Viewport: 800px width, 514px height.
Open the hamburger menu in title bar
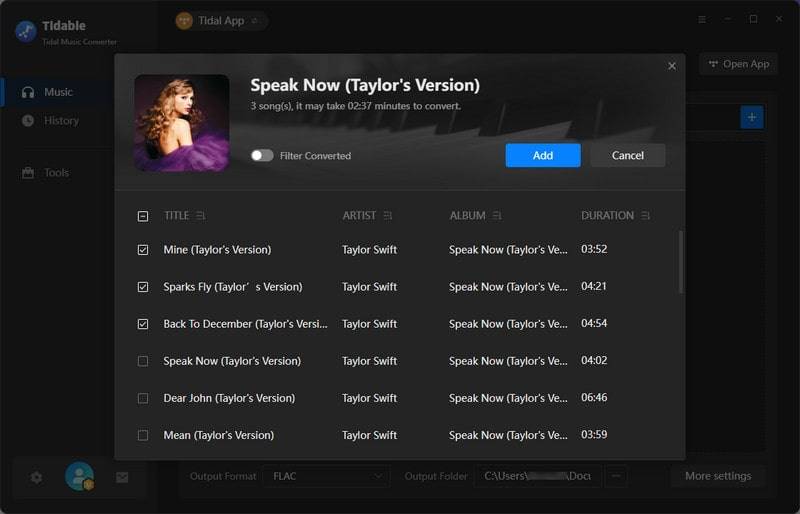tap(702, 19)
